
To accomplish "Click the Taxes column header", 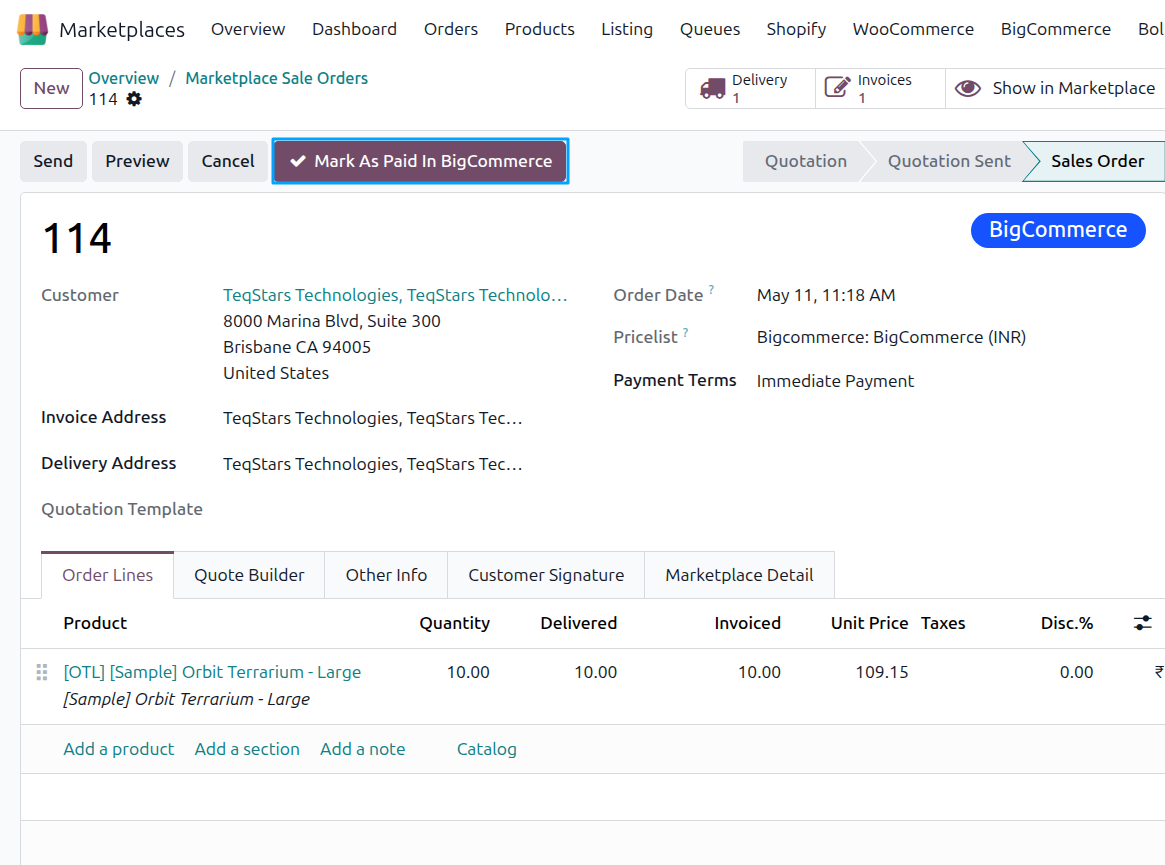I will tap(943, 623).
